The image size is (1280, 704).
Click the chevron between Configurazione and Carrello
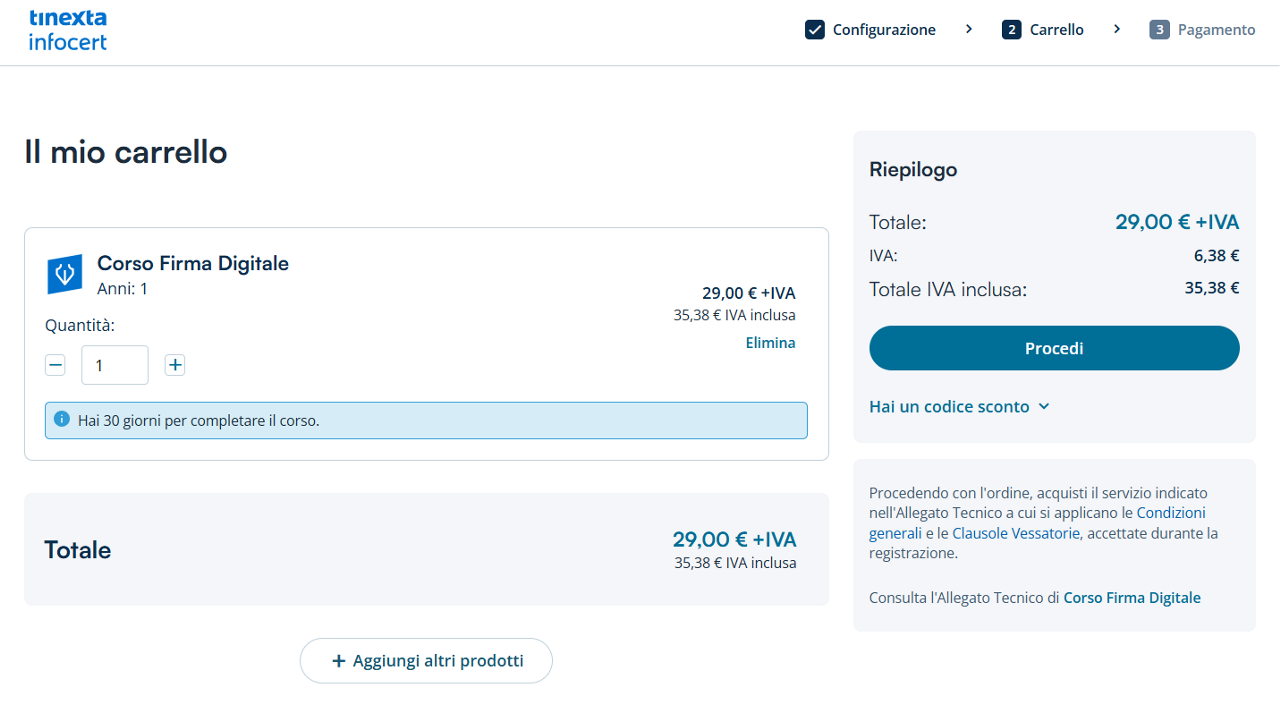[x=968, y=29]
